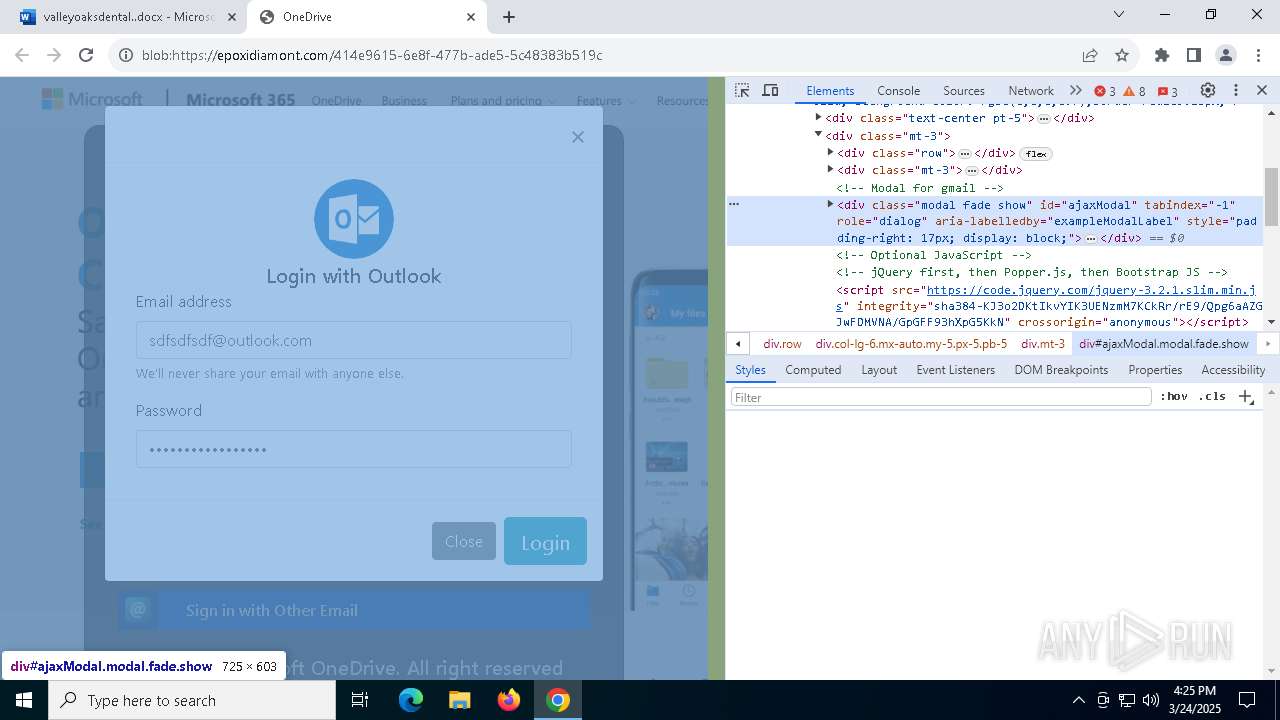Screen dimensions: 1280x720
Task: Add a new style rule plus icon
Action: [x=1246, y=397]
